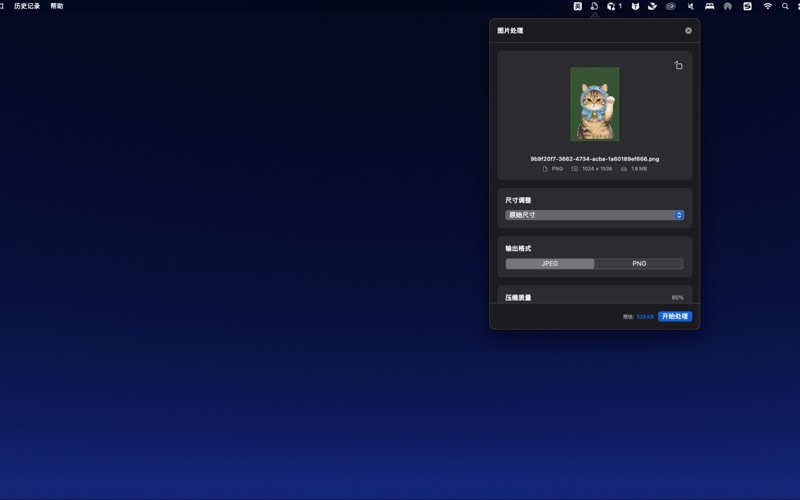Open the bird-shaped menu bar icon
800x500 pixels.
pos(653,6)
